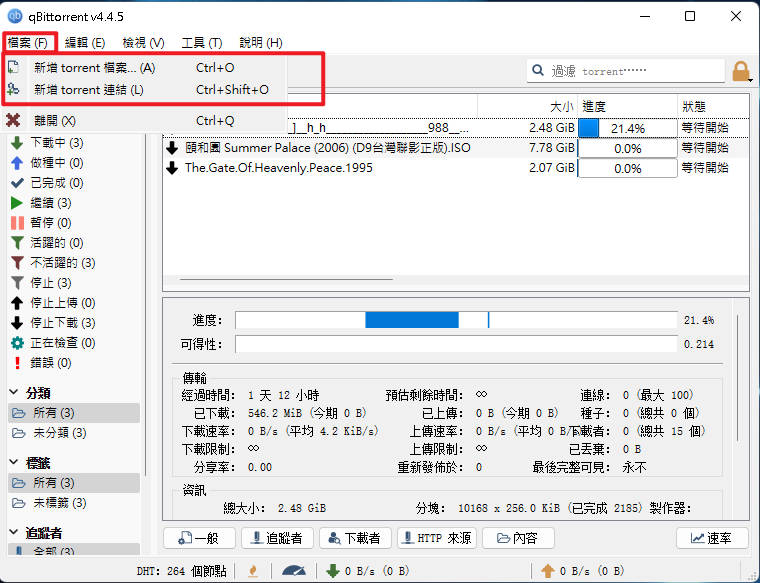Screen dimensions: 760x583
Task: Click the 21.4% progress bar in torrent list
Action: pyautogui.click(x=628, y=128)
